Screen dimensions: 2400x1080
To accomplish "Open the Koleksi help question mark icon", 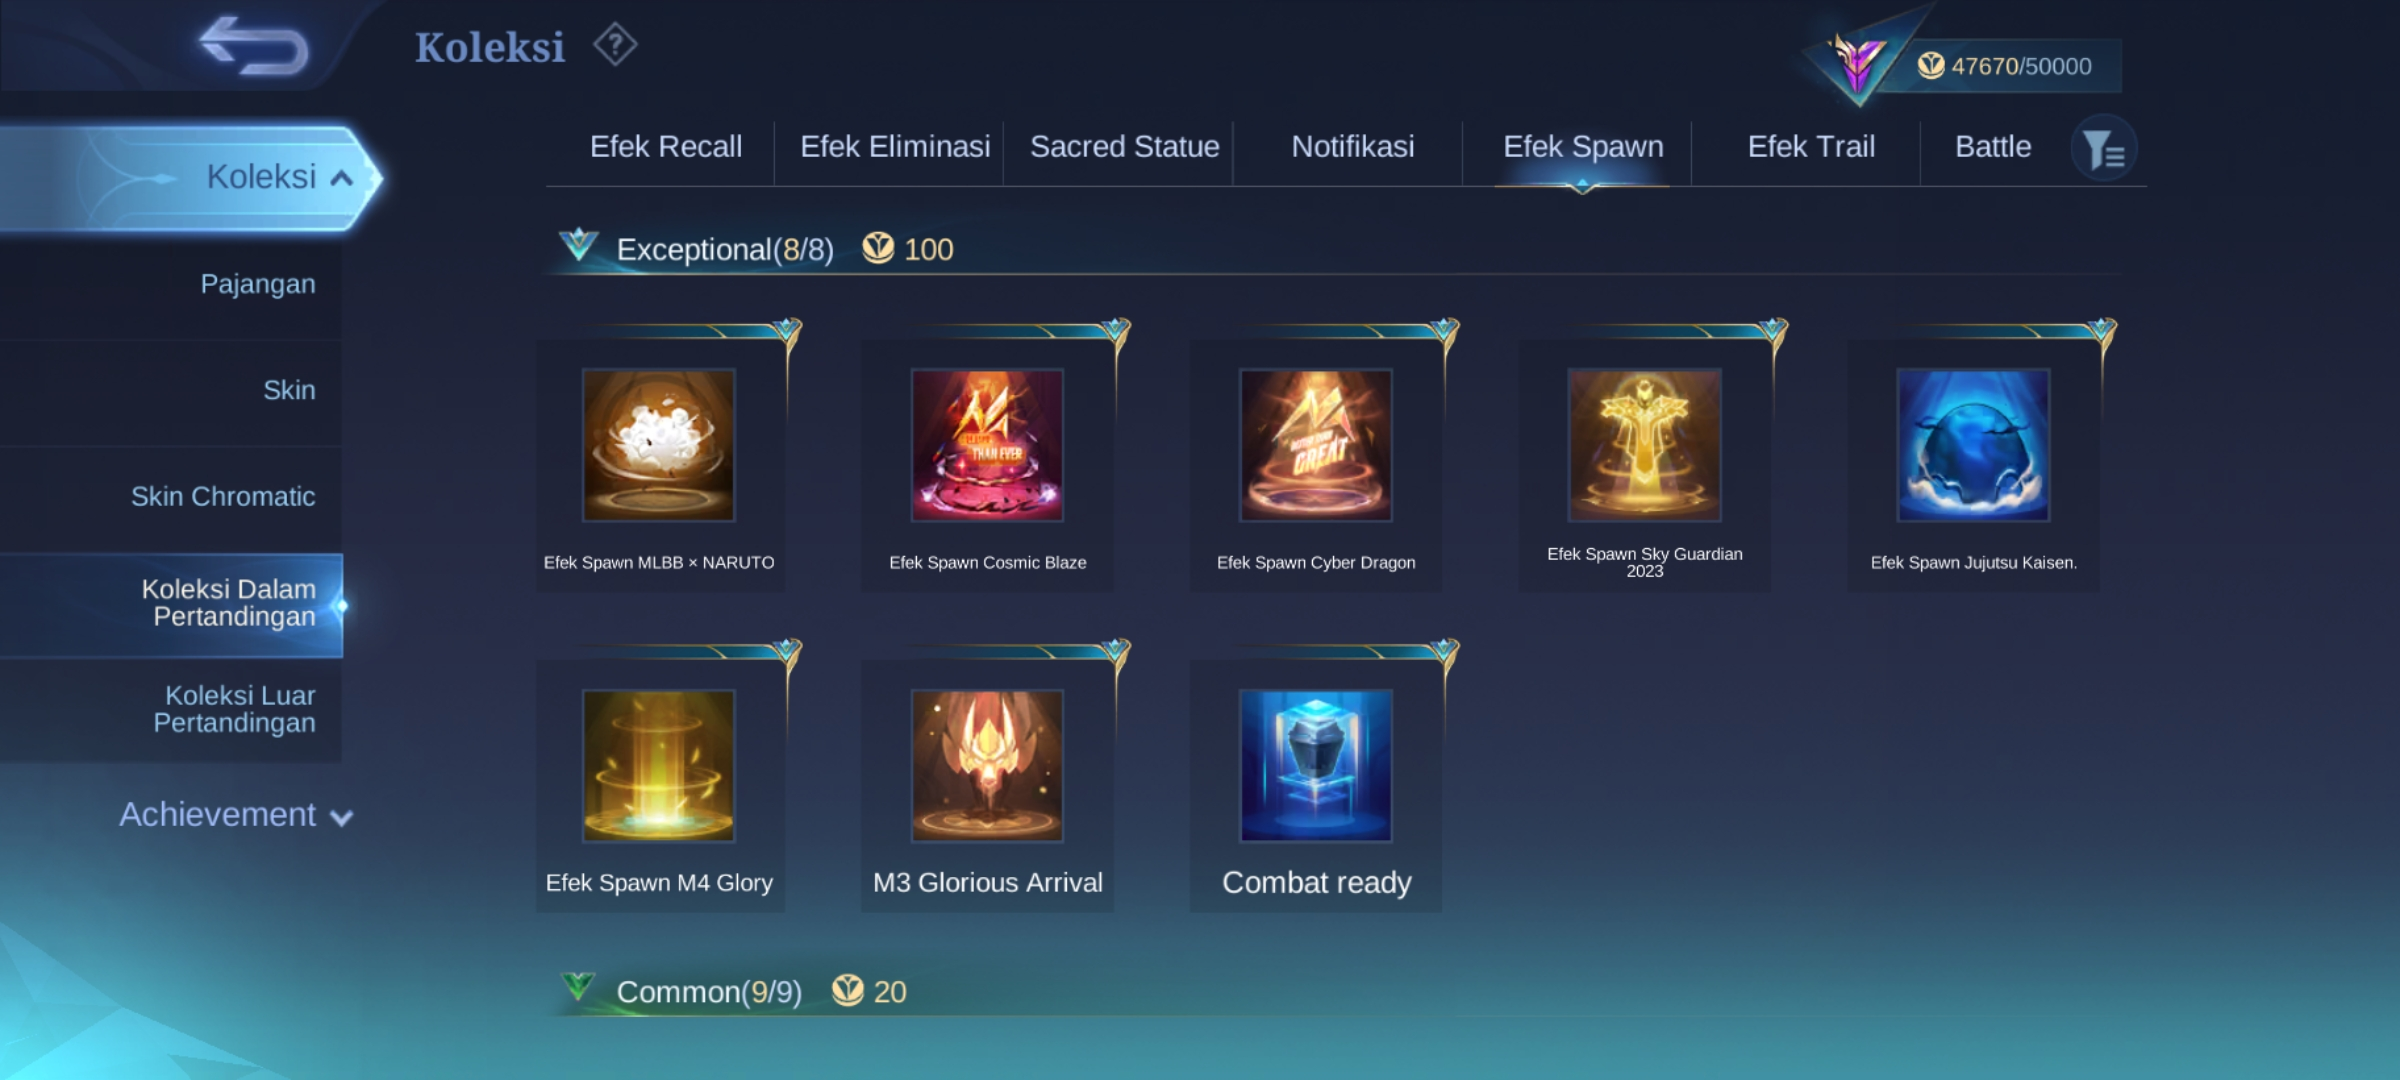I will pos(615,45).
